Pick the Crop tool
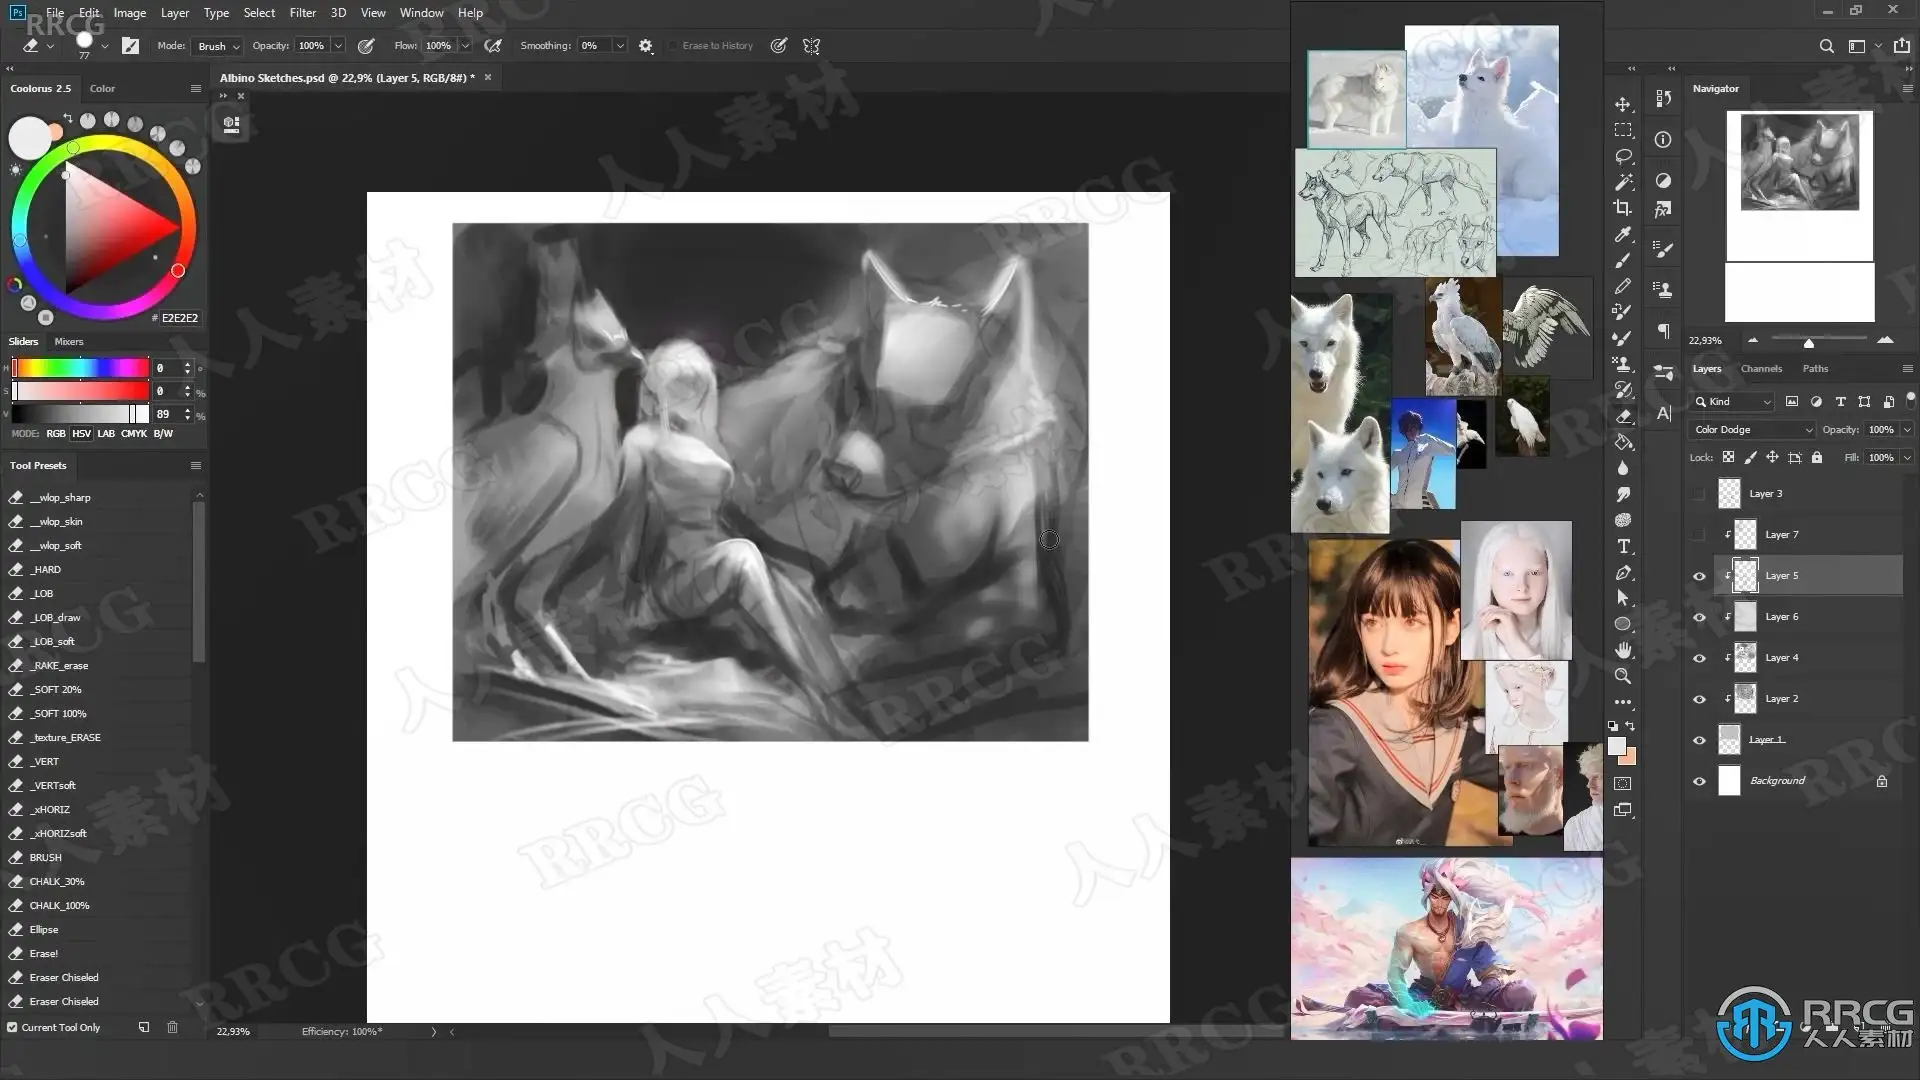This screenshot has width=1920, height=1080. coord(1623,208)
